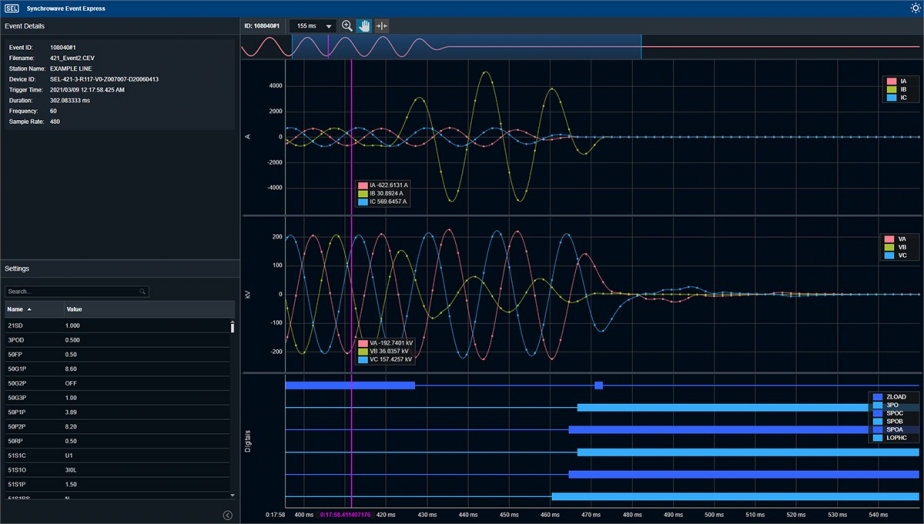Toggle IA current trace in legend
The width and height of the screenshot is (924, 524).
click(902, 81)
